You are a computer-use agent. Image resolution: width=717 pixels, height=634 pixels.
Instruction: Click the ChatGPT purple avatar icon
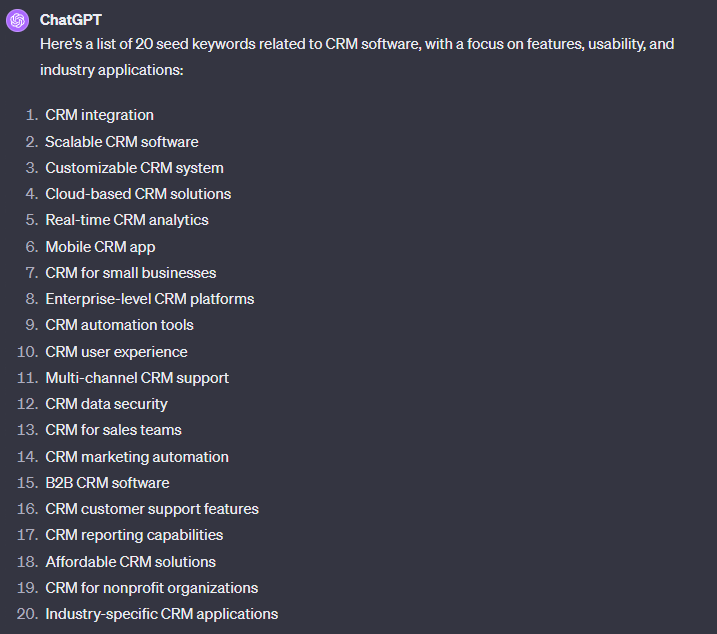click(x=17, y=21)
